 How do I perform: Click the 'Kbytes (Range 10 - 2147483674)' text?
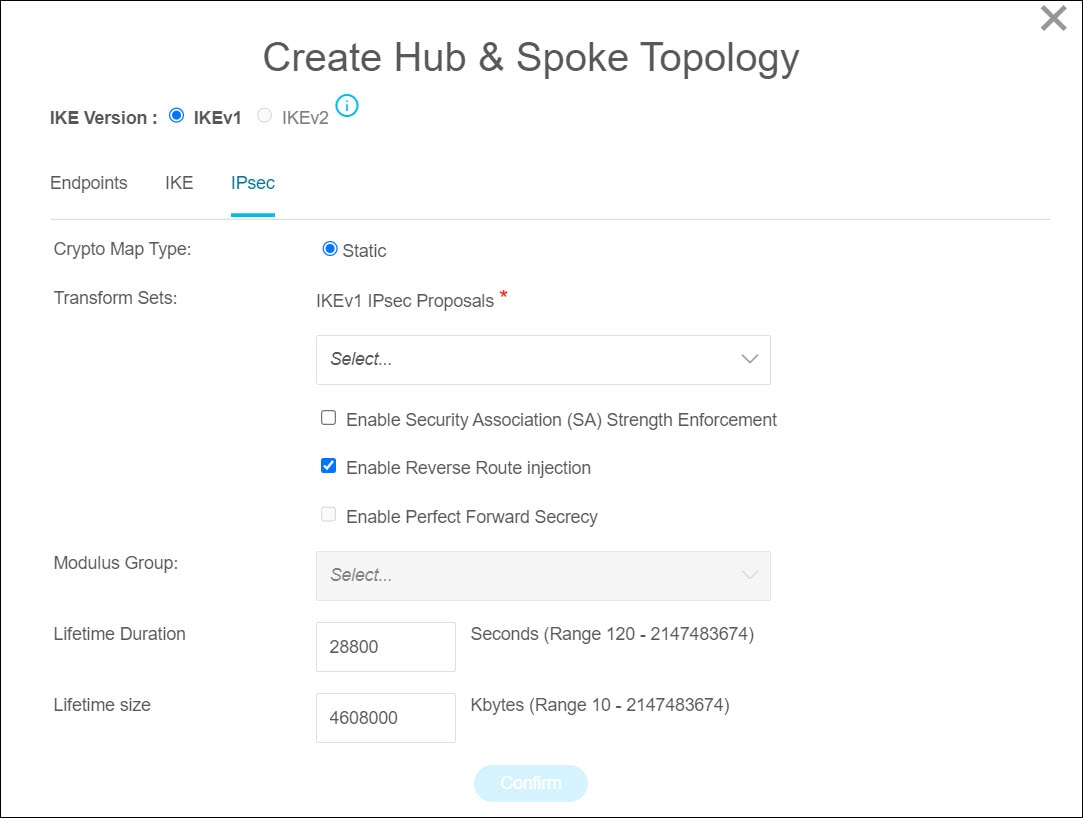600,705
